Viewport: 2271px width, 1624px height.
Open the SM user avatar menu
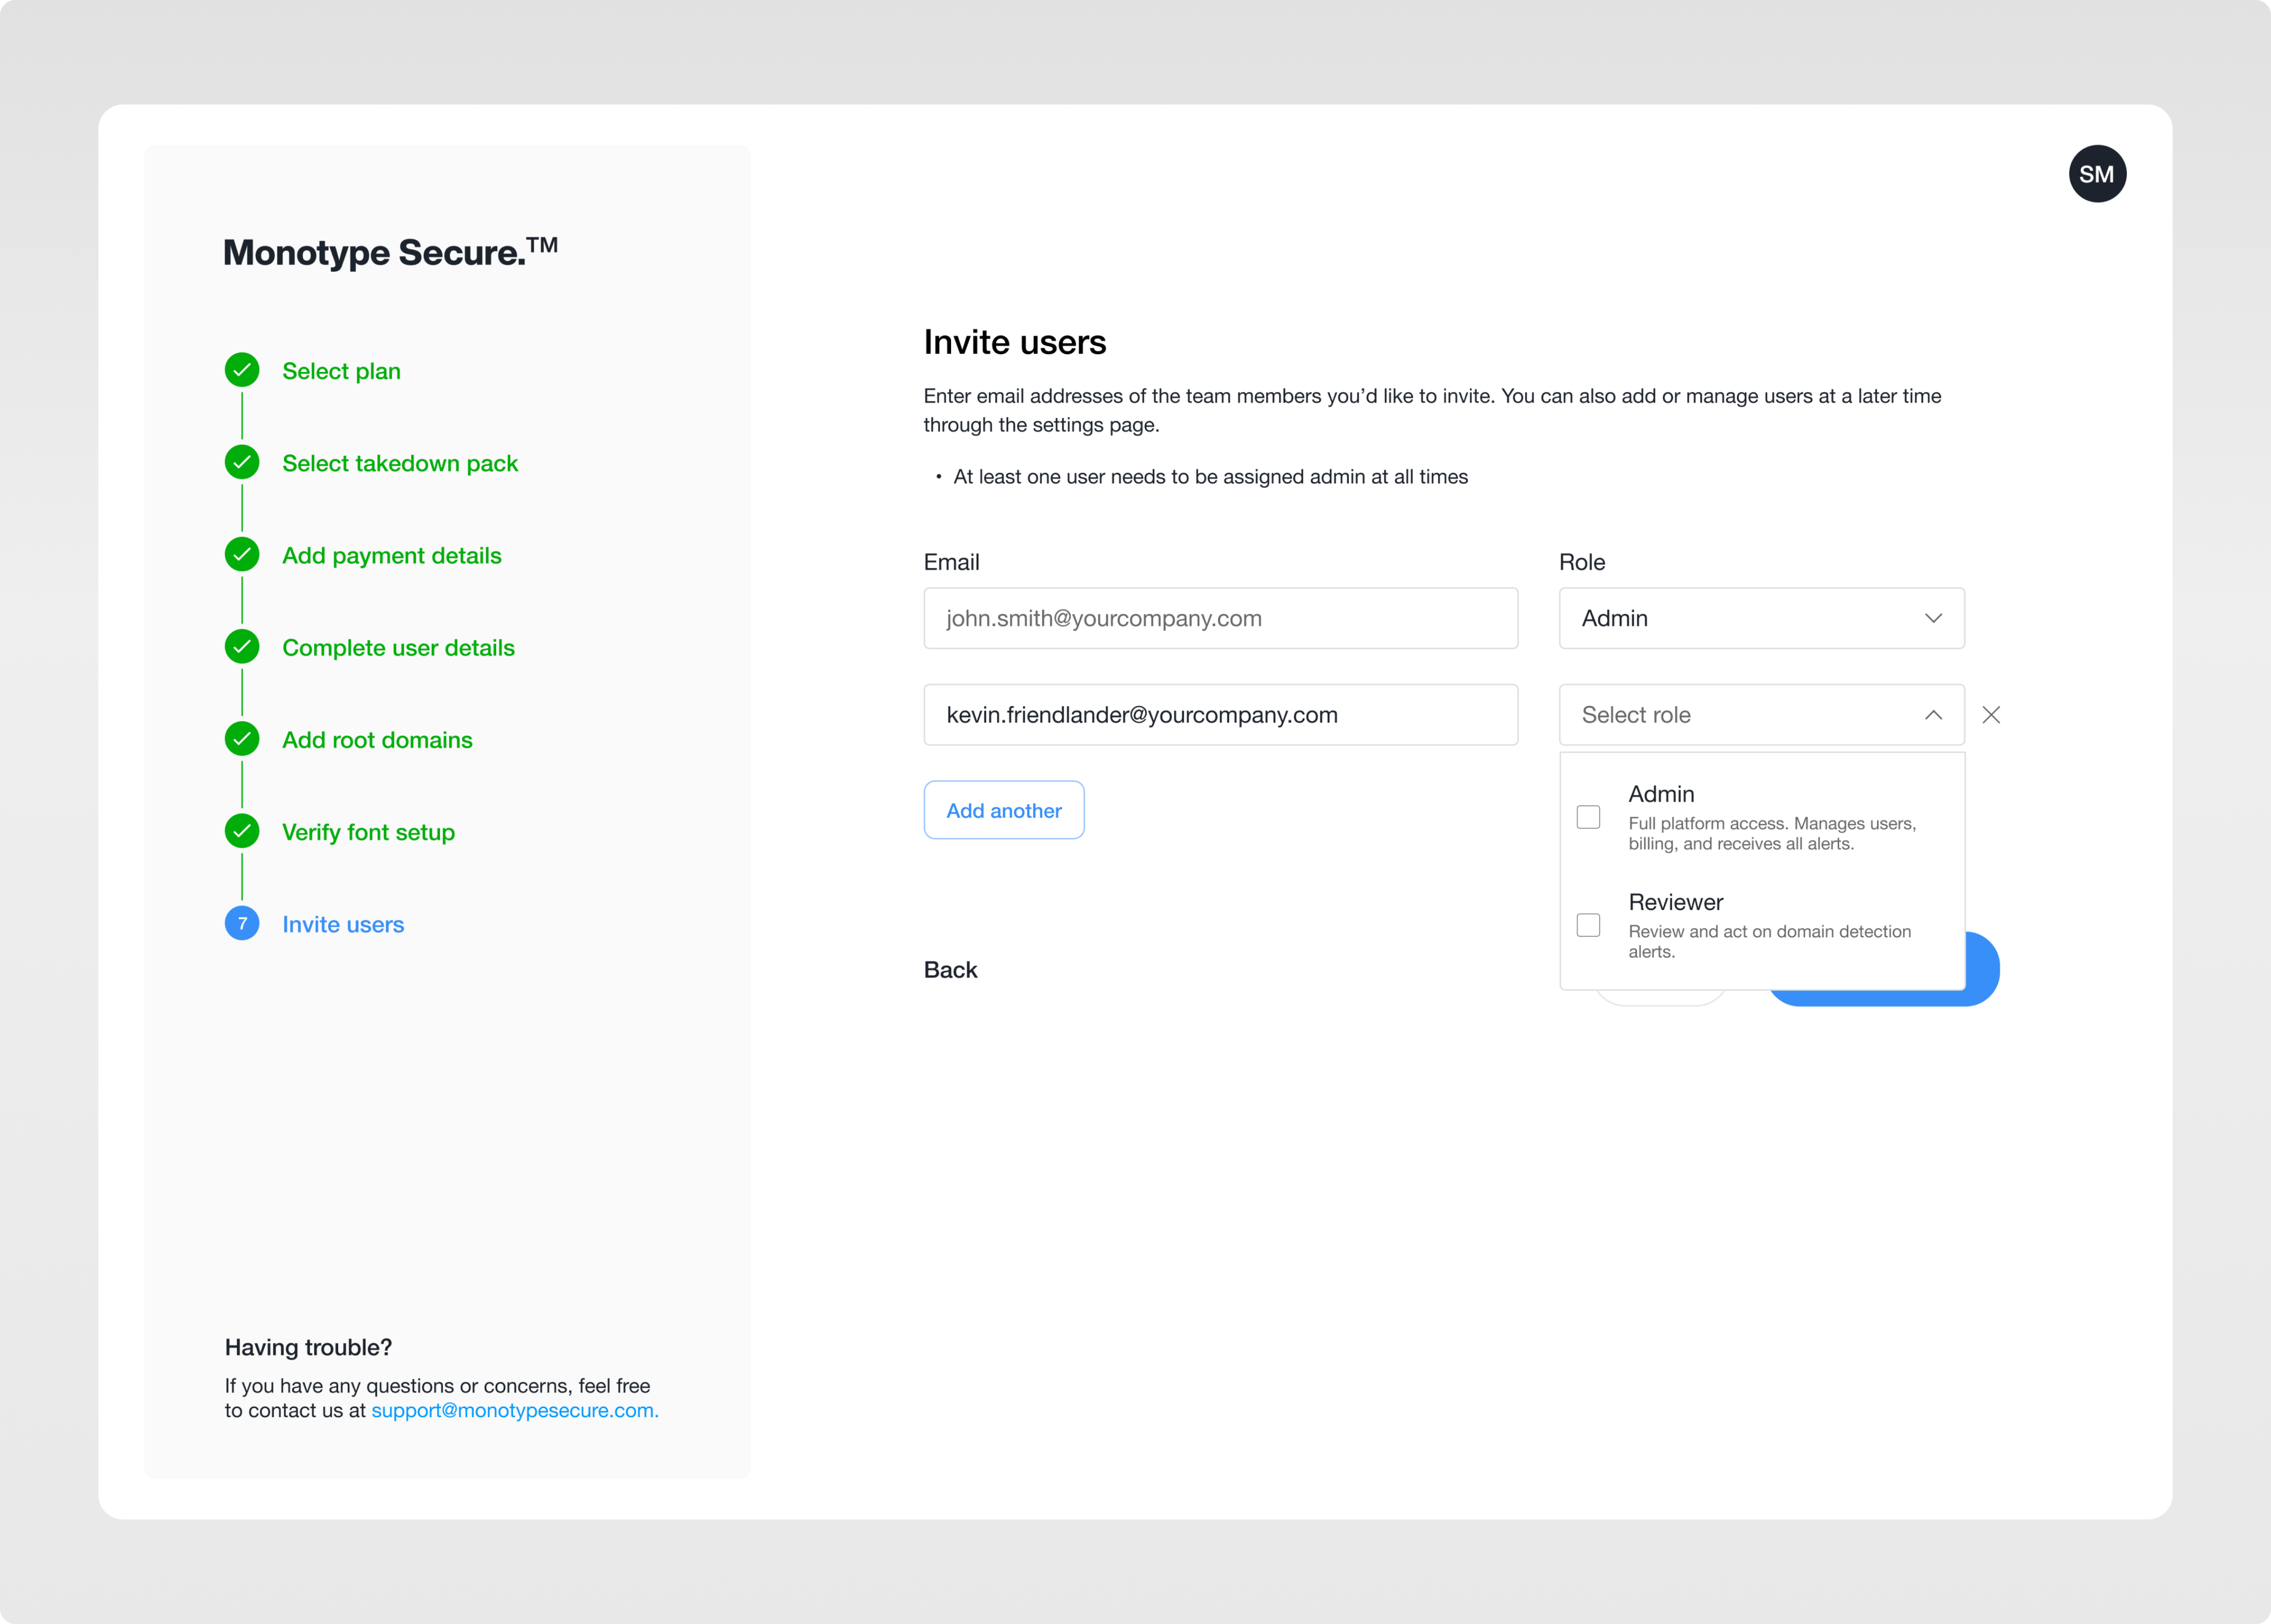pyautogui.click(x=2097, y=174)
